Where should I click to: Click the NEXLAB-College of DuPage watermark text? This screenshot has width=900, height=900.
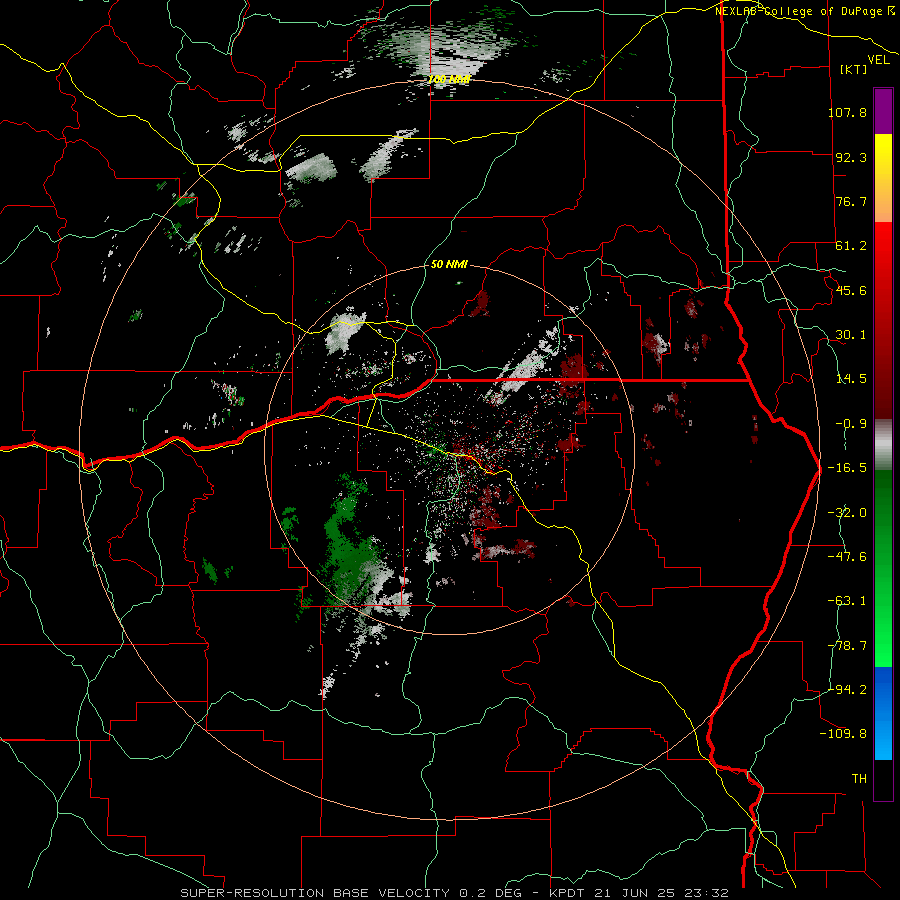804,11
